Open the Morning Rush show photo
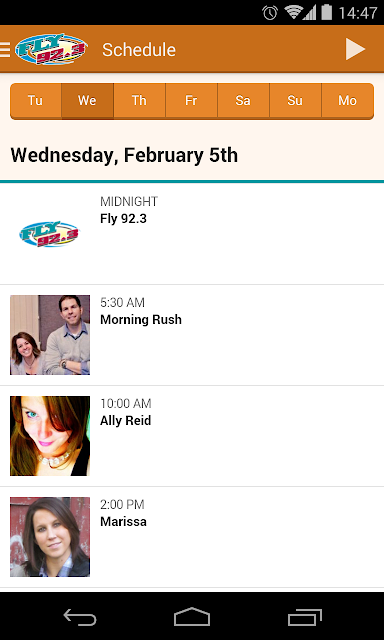 50,335
